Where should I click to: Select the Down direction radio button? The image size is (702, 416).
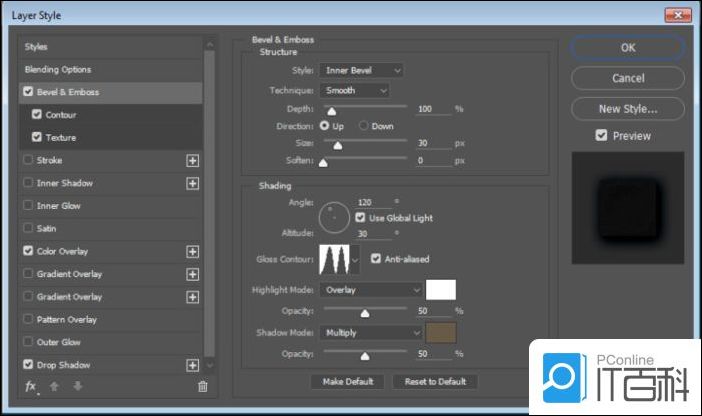point(364,126)
